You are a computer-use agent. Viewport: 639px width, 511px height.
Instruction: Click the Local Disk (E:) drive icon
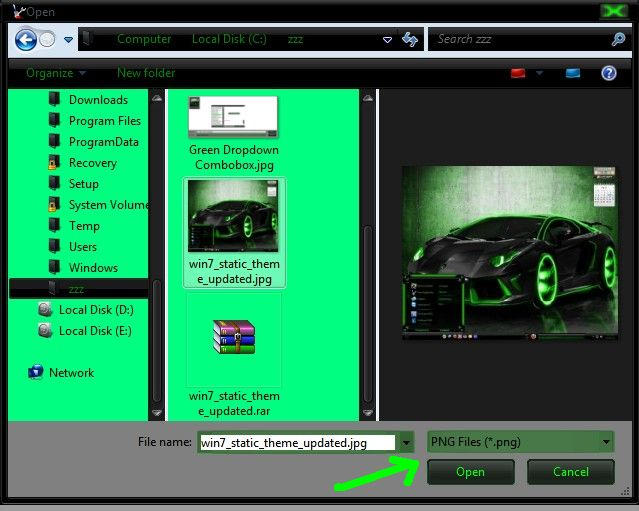[x=45, y=330]
